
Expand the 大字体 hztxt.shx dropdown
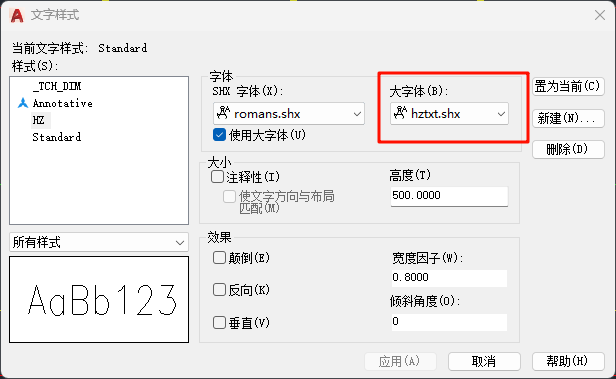[x=449, y=114]
